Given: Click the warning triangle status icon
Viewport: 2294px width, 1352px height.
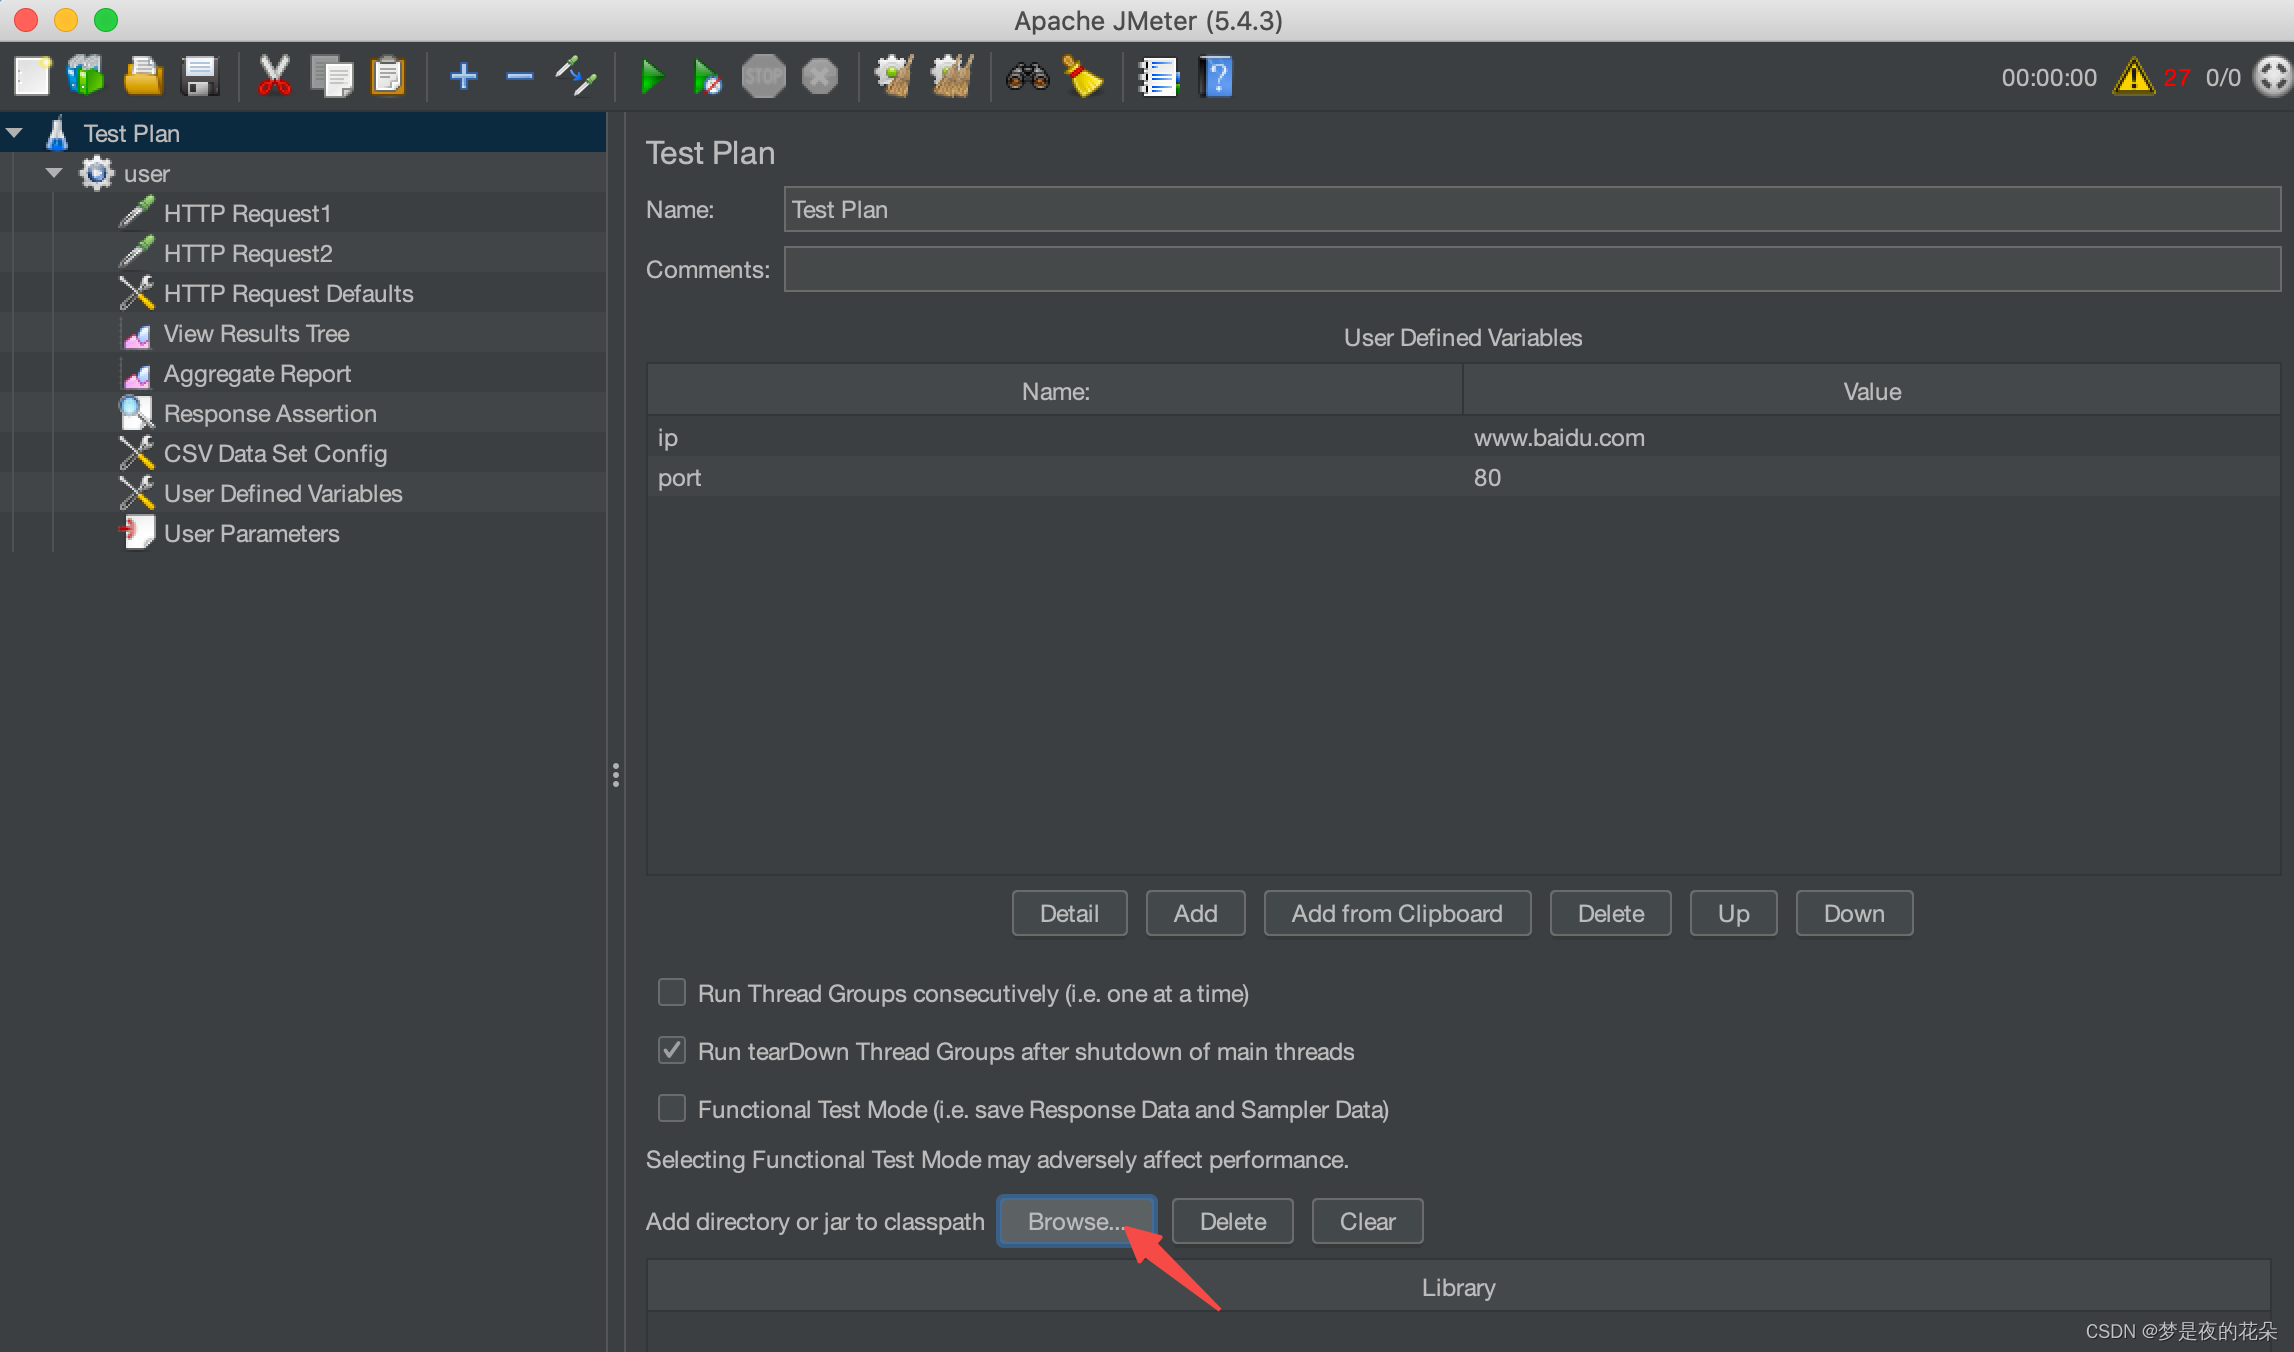Looking at the screenshot, I should pos(2132,77).
